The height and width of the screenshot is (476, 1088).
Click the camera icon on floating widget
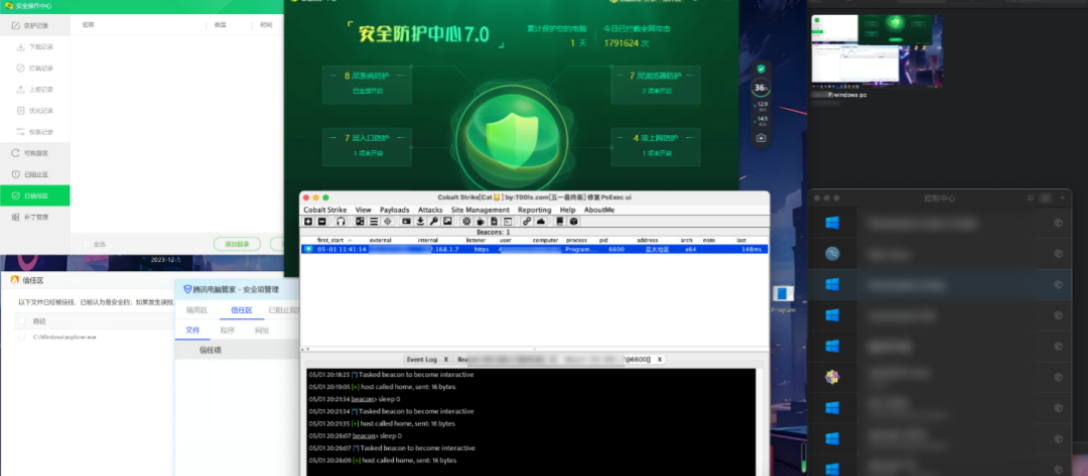[761, 138]
